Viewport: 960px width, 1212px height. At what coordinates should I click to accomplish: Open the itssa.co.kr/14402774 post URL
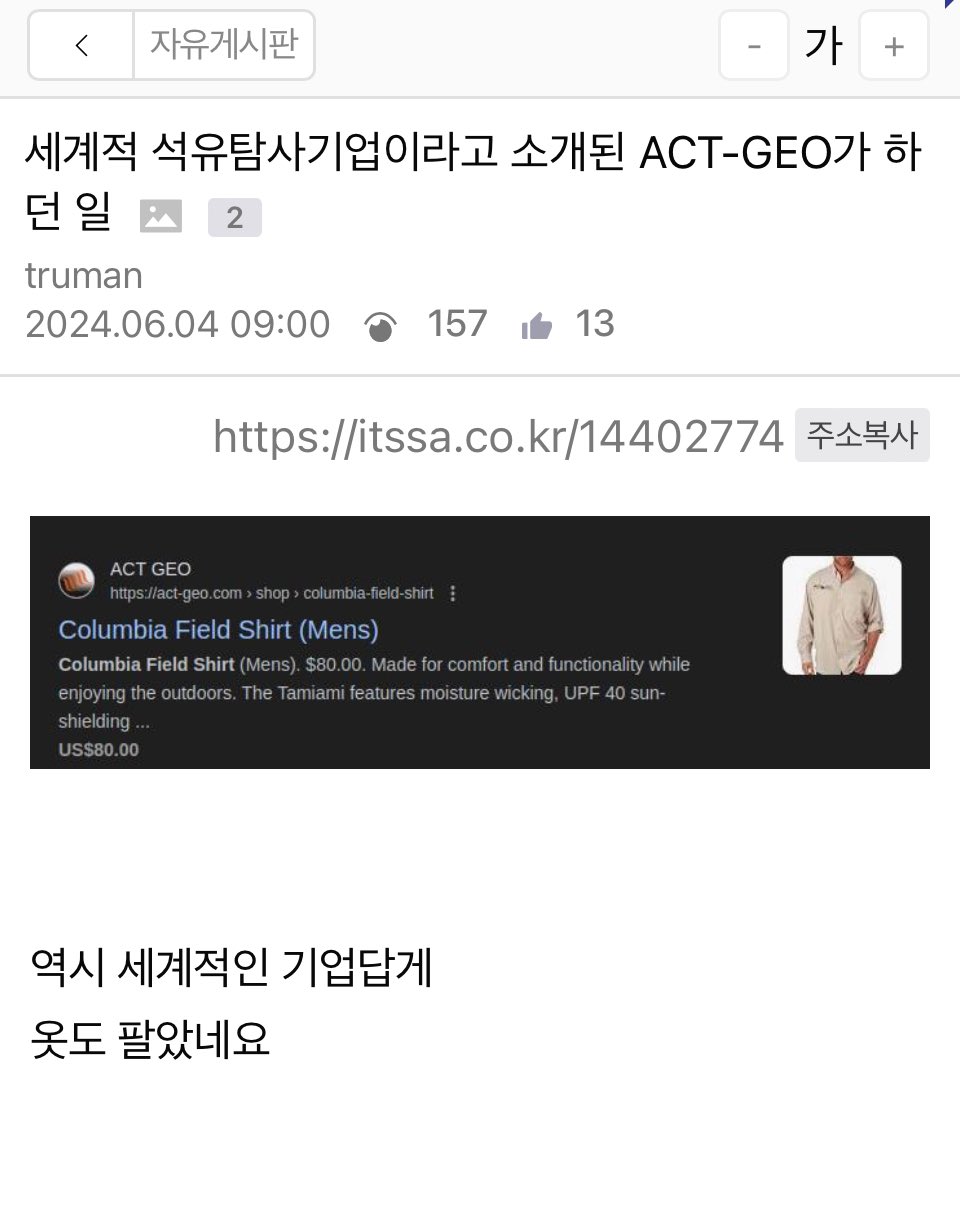click(498, 437)
